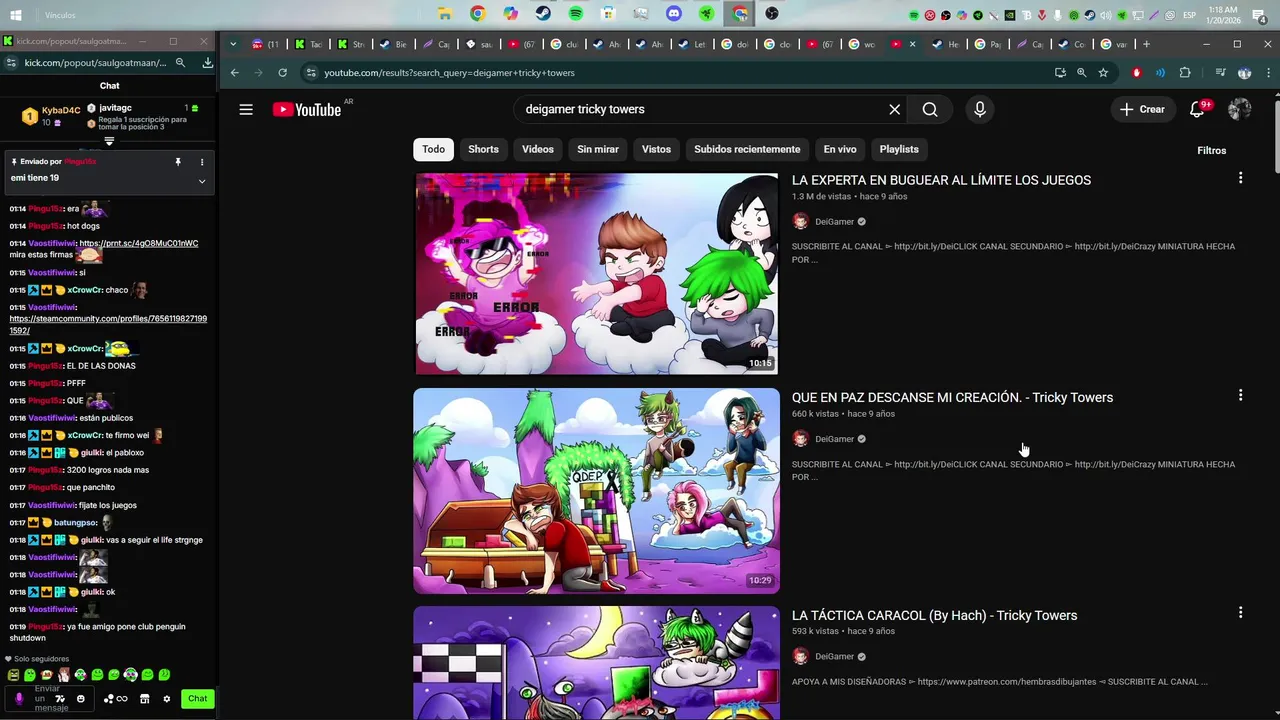The image size is (1280, 720).
Task: Open Discord from the taskbar
Action: [x=674, y=14]
